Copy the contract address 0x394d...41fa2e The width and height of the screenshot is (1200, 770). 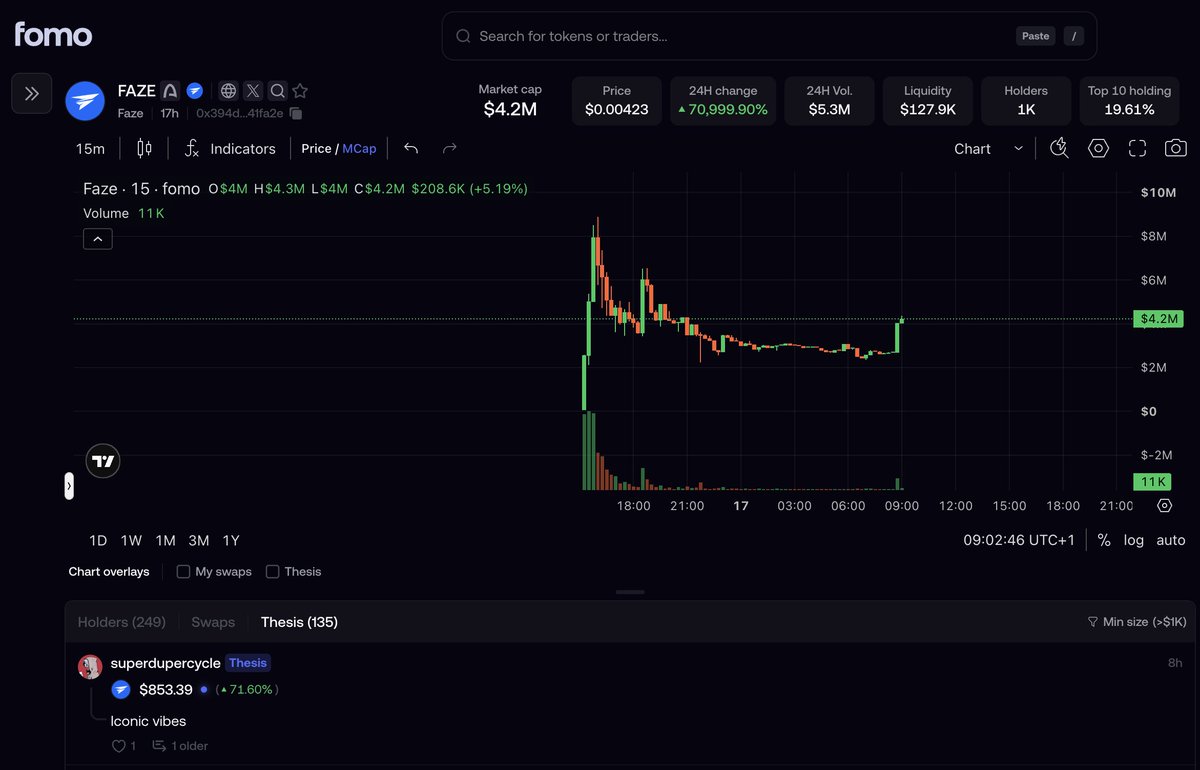[x=296, y=114]
